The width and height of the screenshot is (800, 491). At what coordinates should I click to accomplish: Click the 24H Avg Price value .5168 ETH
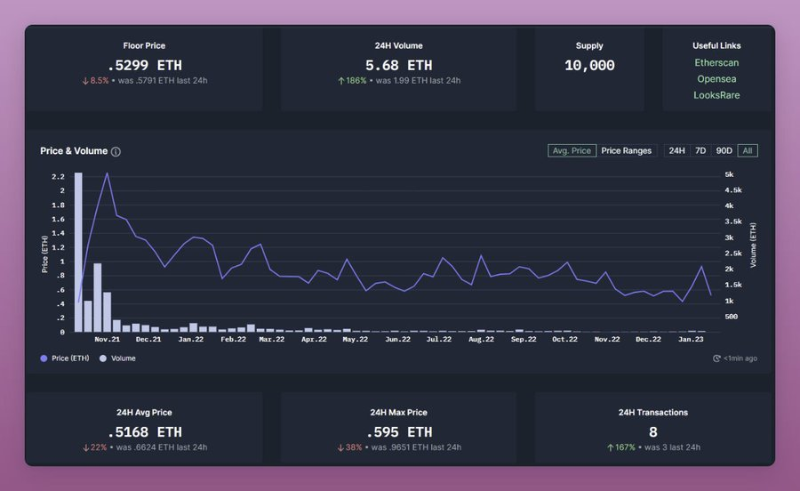tap(144, 432)
